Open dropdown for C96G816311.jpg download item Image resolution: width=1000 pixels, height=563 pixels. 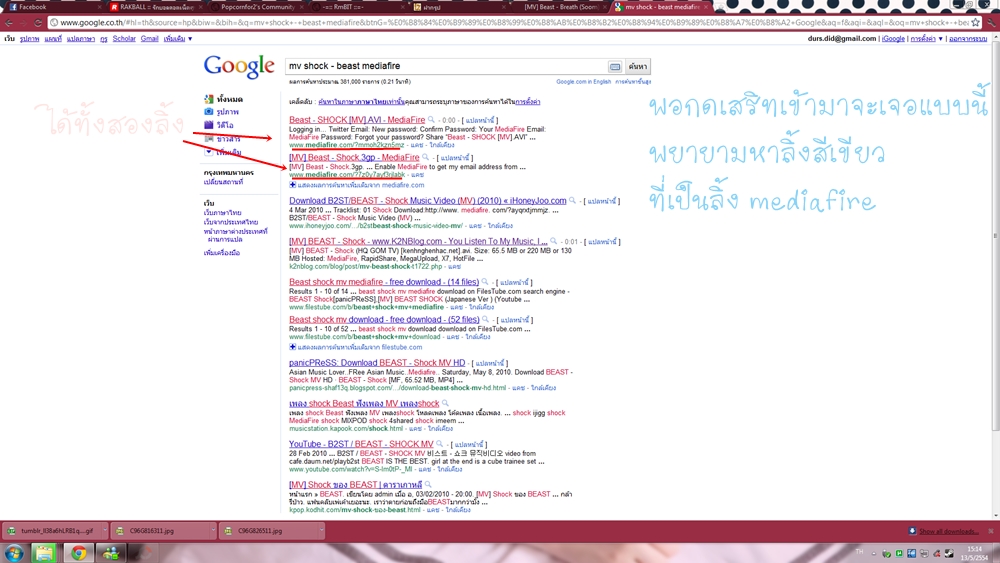[213, 530]
